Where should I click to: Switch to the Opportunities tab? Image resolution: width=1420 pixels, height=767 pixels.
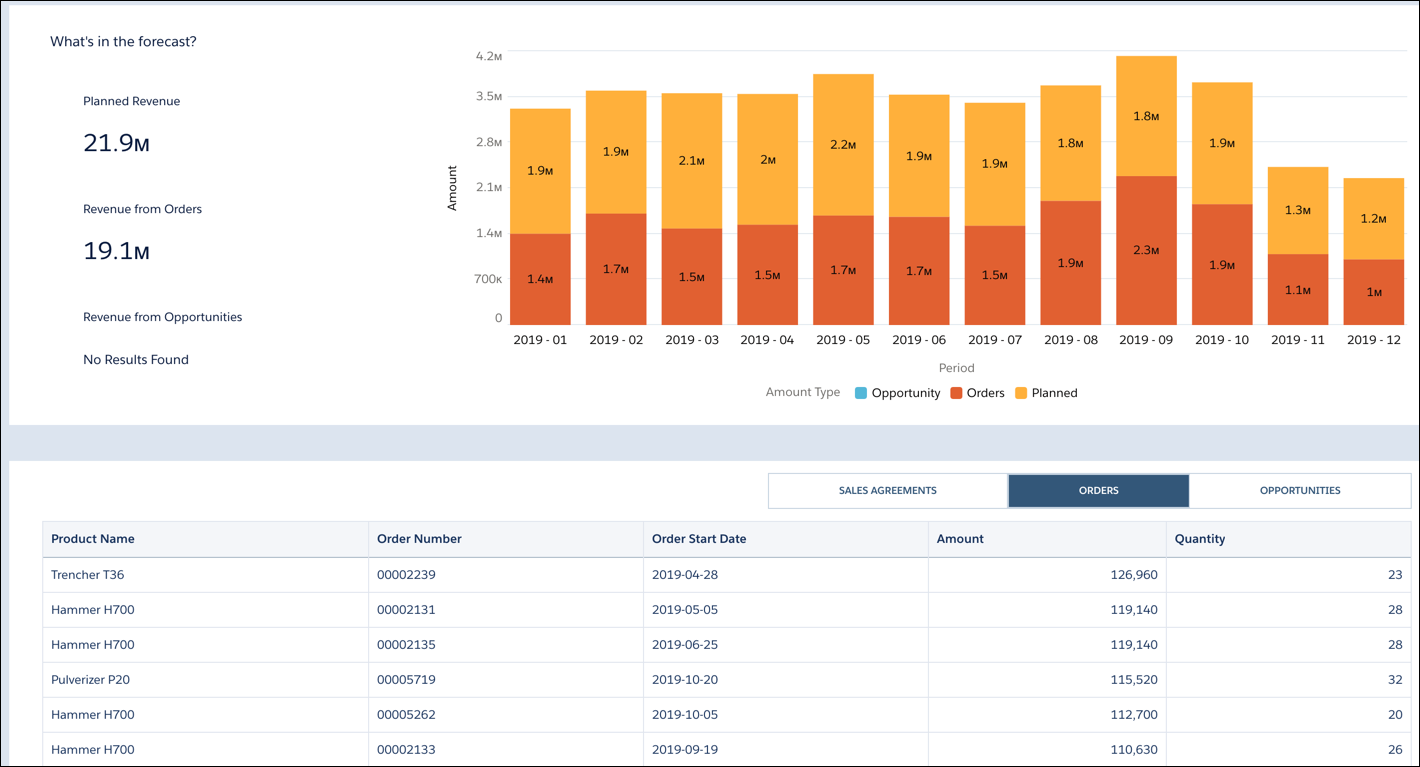[x=1299, y=490]
